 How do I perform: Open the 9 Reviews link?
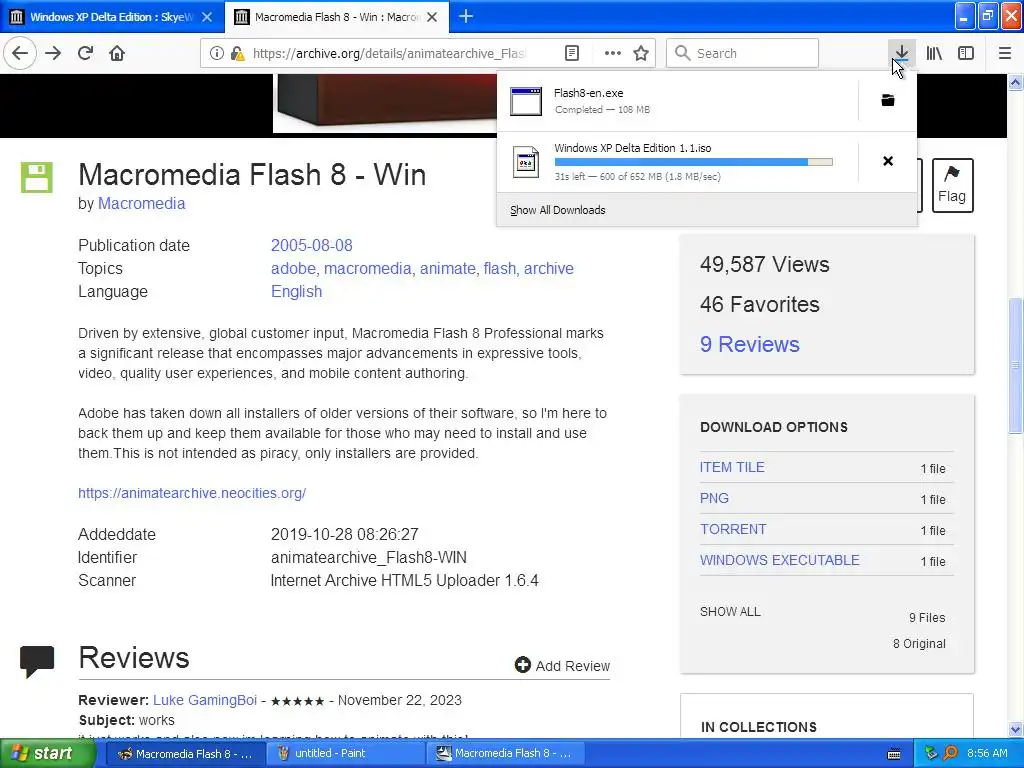click(750, 344)
